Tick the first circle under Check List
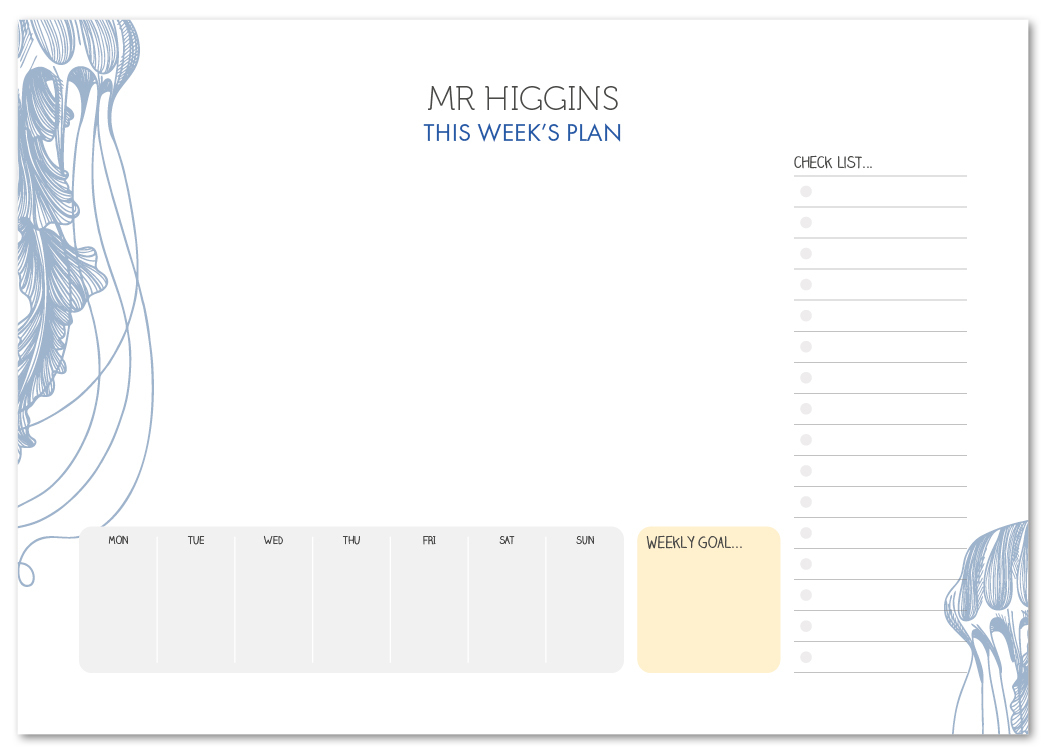Screen dimensions: 1046x754 (806, 192)
